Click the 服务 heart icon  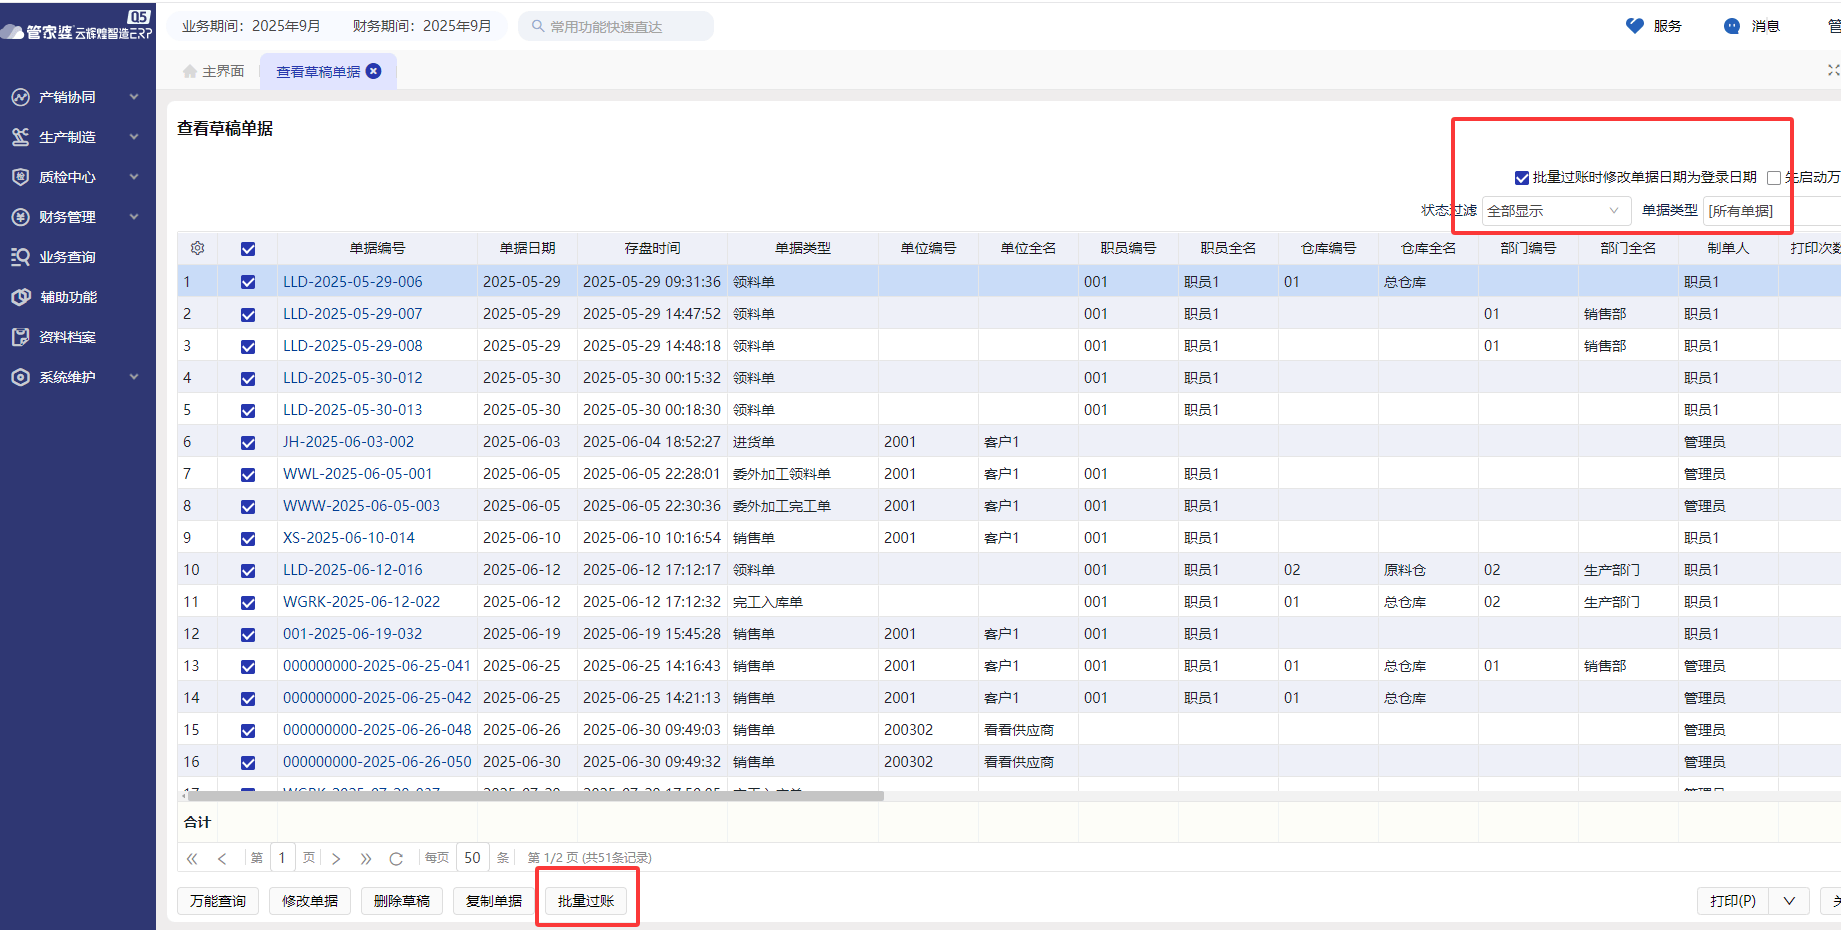click(x=1635, y=26)
